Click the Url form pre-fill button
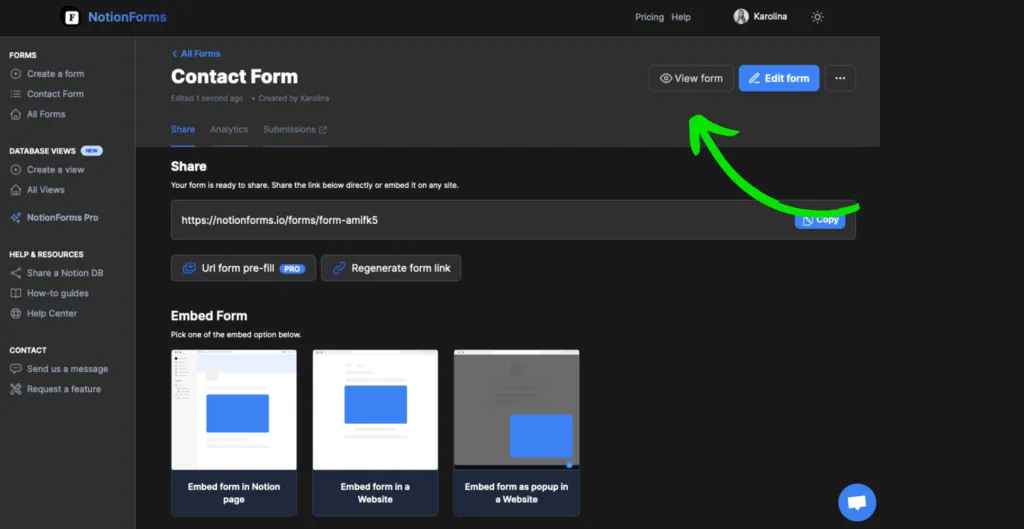The width and height of the screenshot is (1024, 529). (x=243, y=268)
